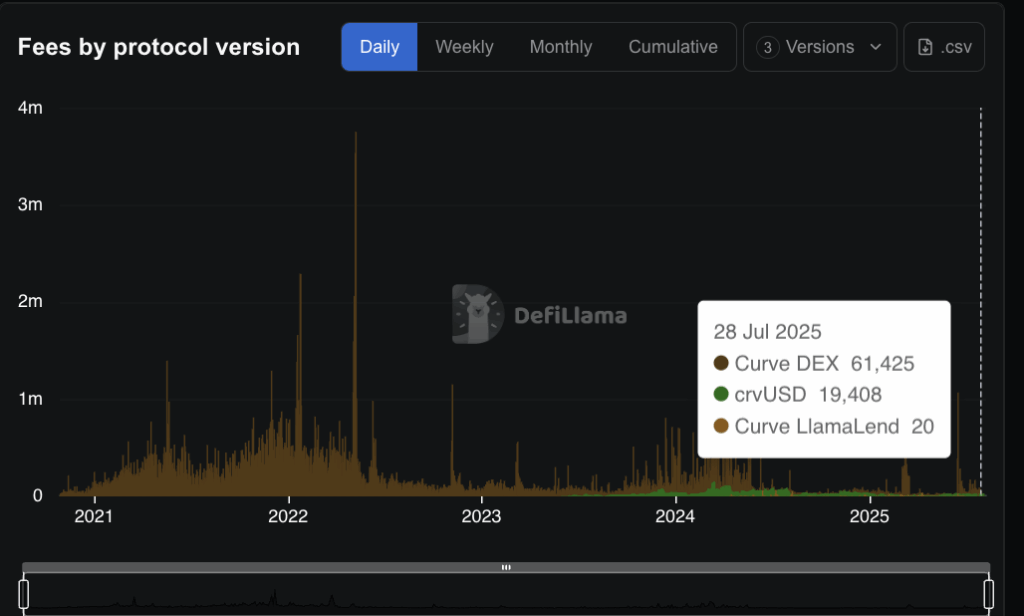1024x616 pixels.
Task: Click the crvUSD green legend dot
Action: click(721, 394)
